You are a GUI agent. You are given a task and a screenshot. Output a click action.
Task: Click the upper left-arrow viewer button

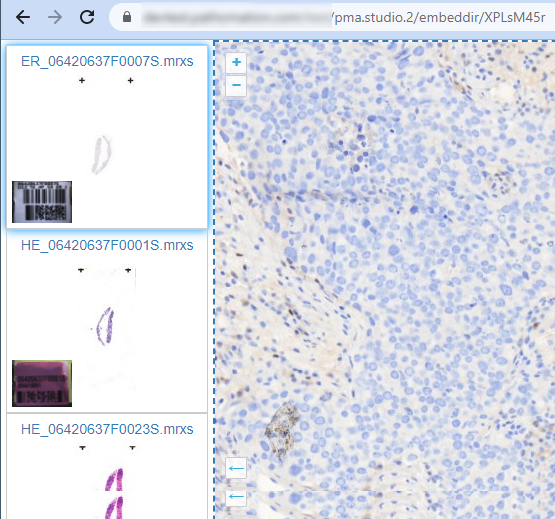click(236, 468)
